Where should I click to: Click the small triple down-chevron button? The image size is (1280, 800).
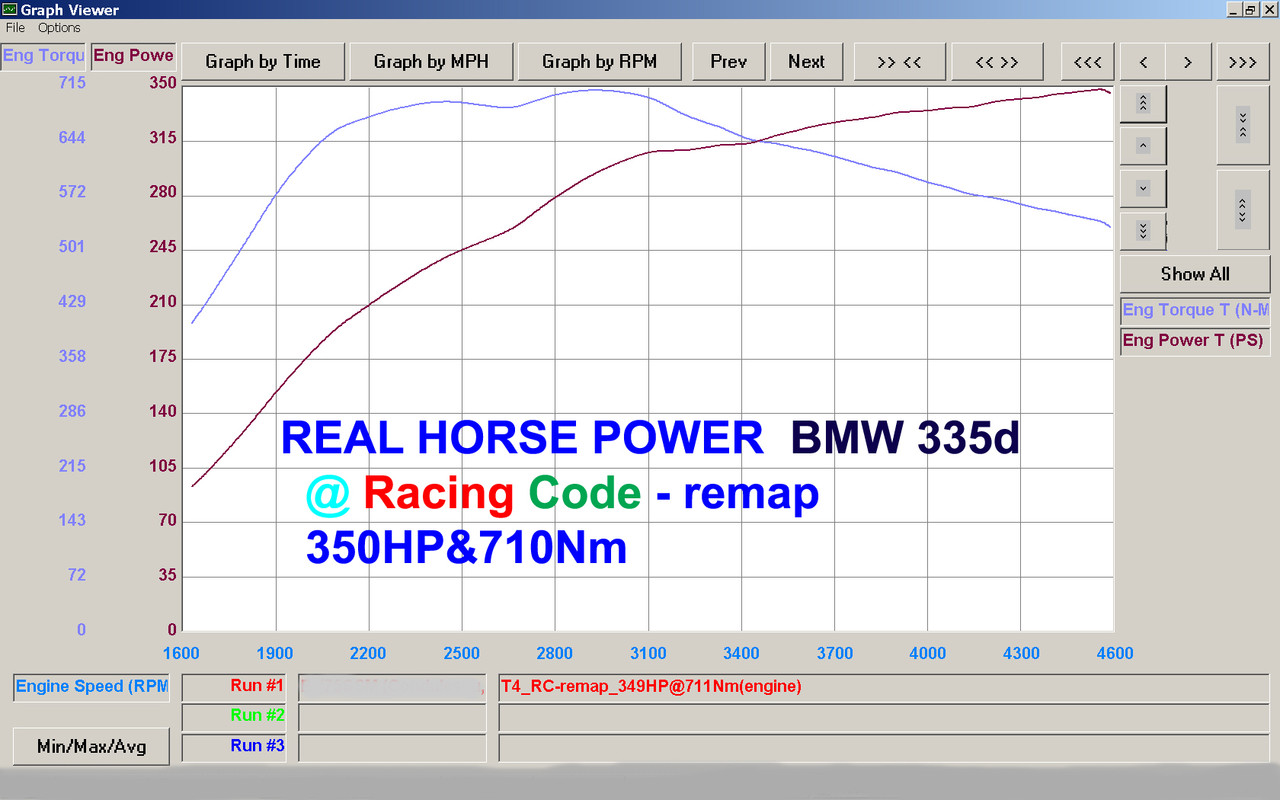click(x=1143, y=231)
